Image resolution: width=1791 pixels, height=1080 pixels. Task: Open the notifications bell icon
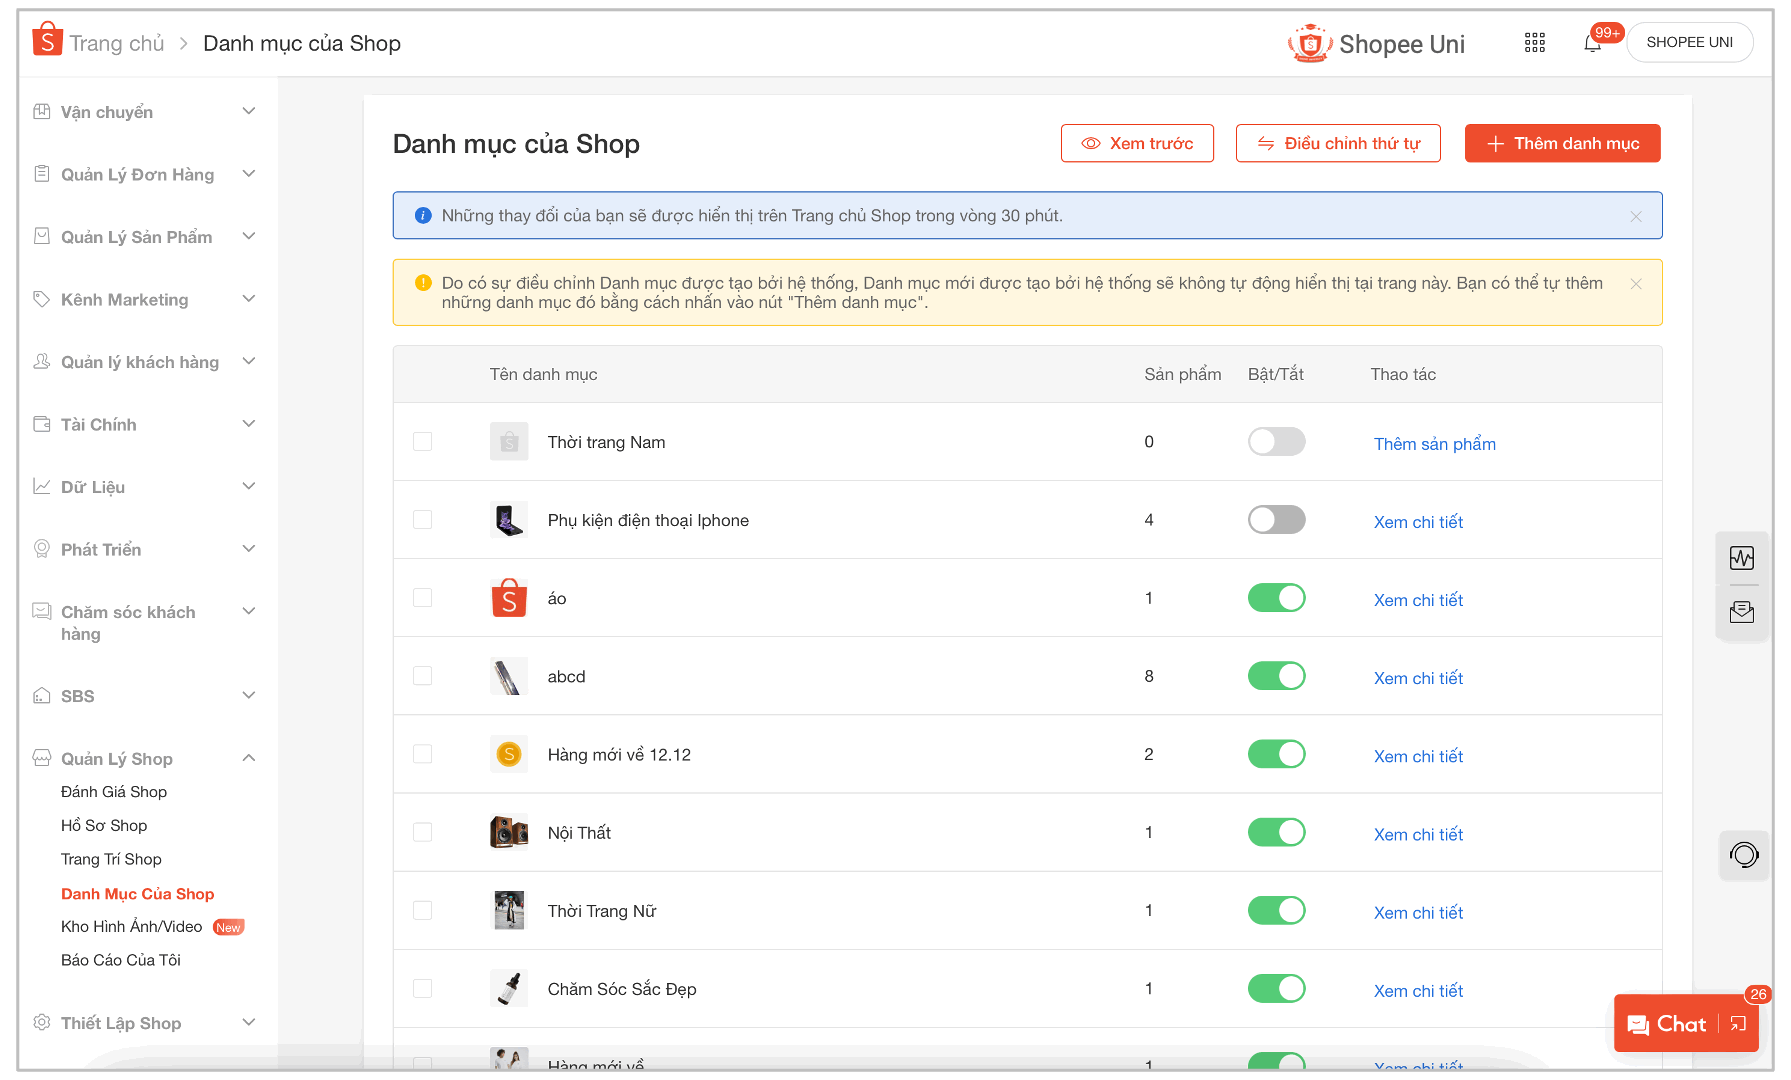pos(1592,43)
